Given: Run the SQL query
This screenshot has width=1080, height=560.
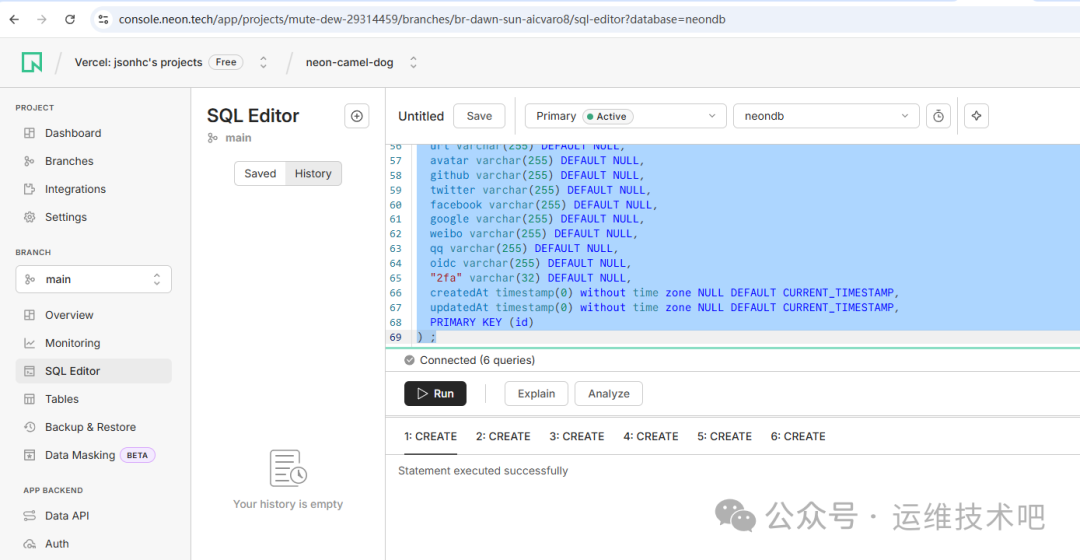Looking at the screenshot, I should tap(435, 393).
